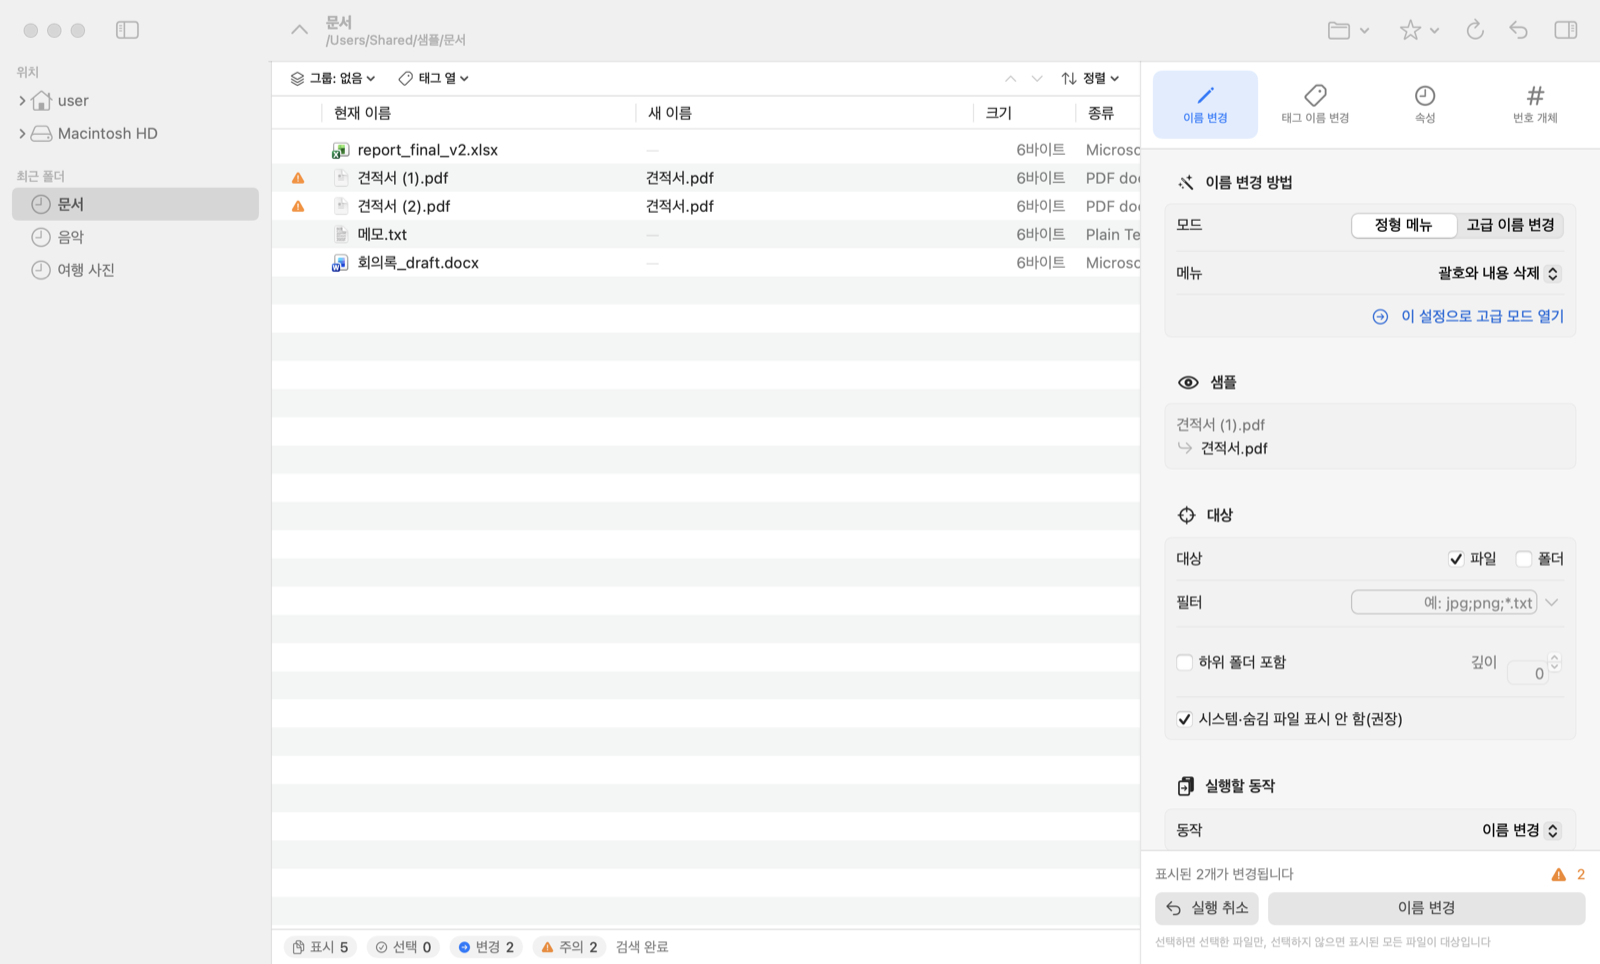This screenshot has height=964, width=1600.
Task: Open the folder picker dropdown in toolbar
Action: (1348, 30)
